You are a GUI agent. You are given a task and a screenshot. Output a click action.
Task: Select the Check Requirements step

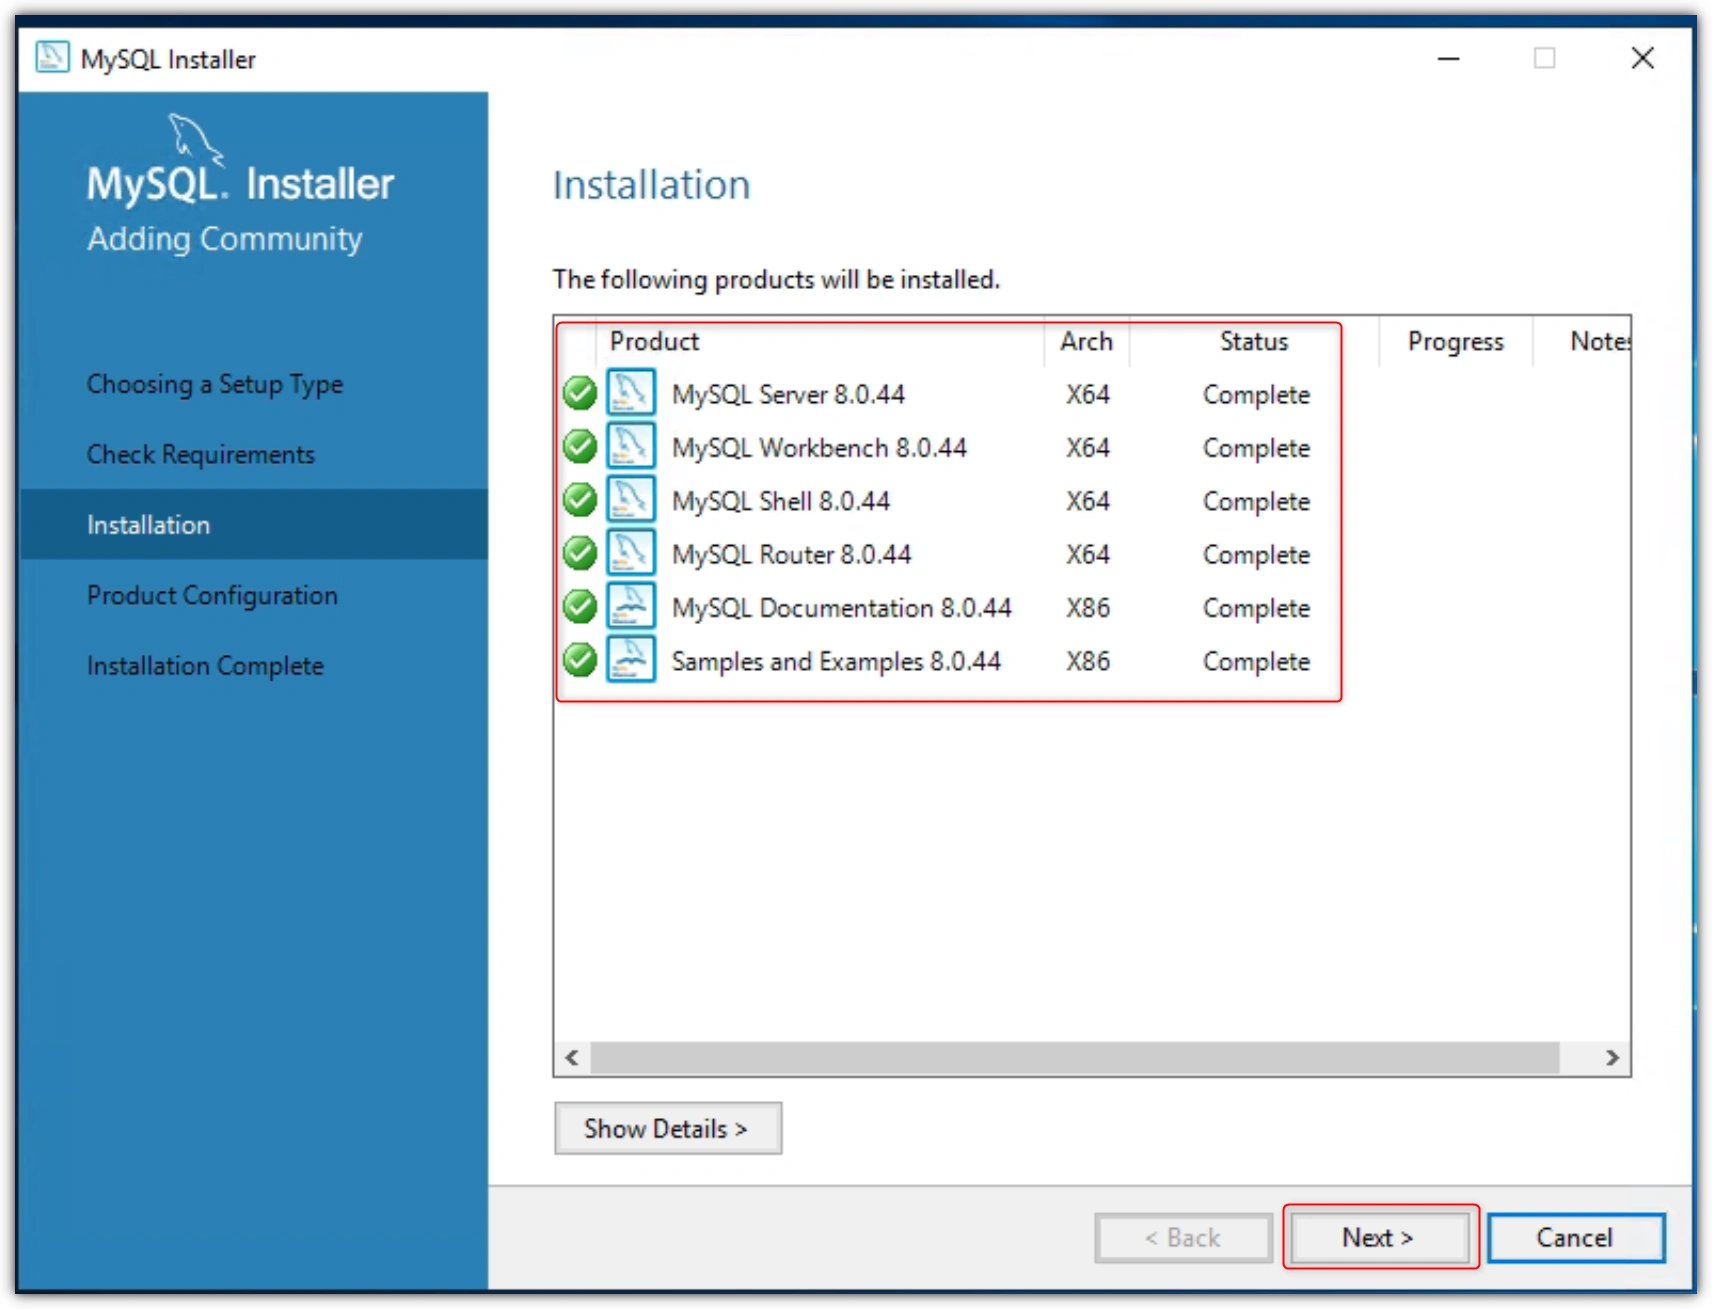(201, 454)
